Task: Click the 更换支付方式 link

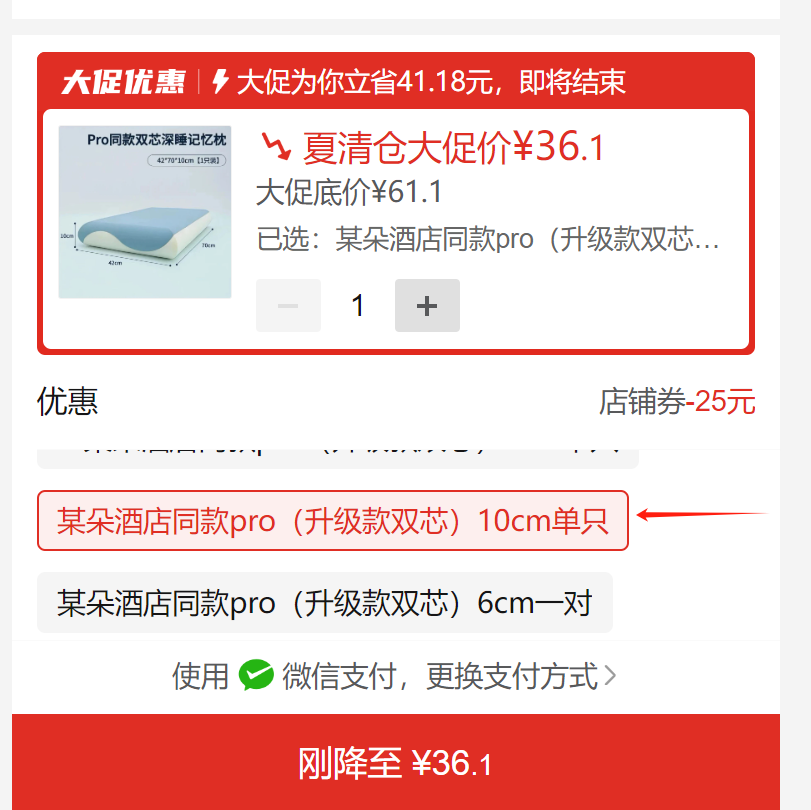Action: tap(512, 676)
